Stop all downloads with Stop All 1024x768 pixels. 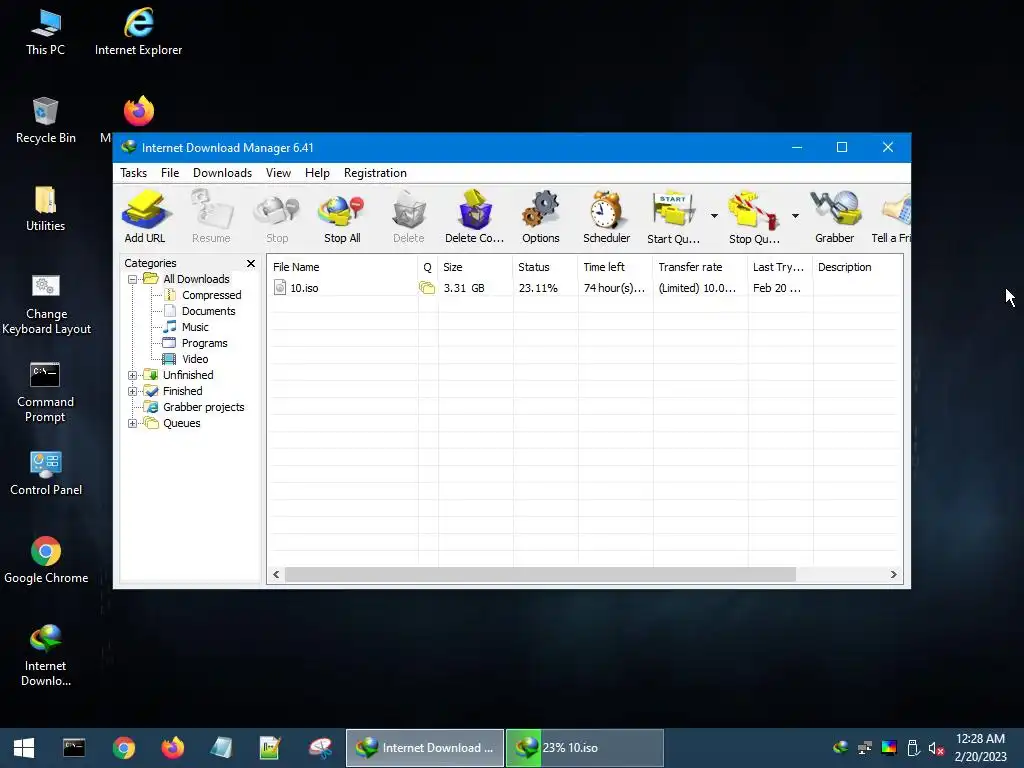point(342,217)
